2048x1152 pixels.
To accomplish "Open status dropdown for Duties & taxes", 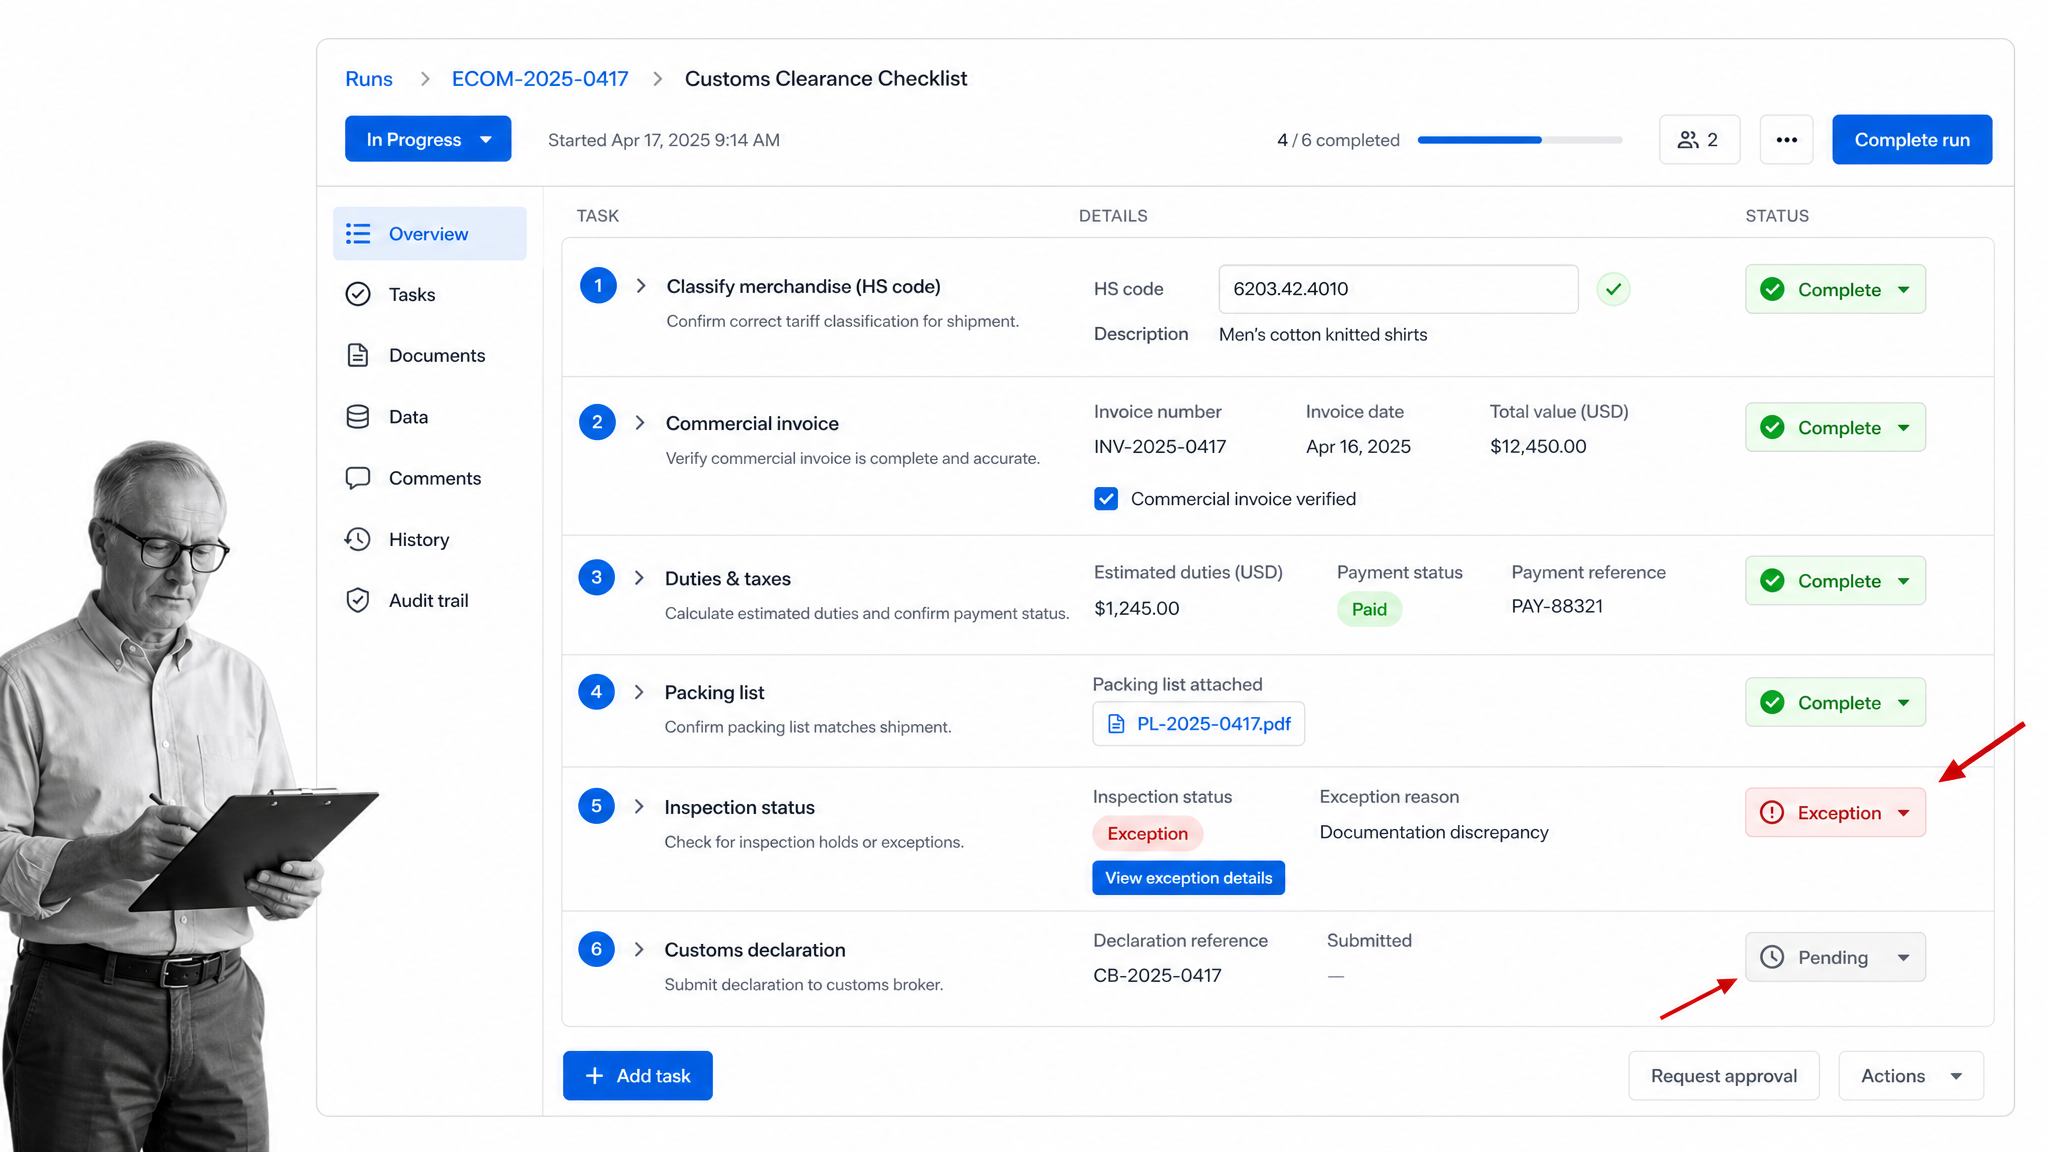I will tap(1835, 581).
